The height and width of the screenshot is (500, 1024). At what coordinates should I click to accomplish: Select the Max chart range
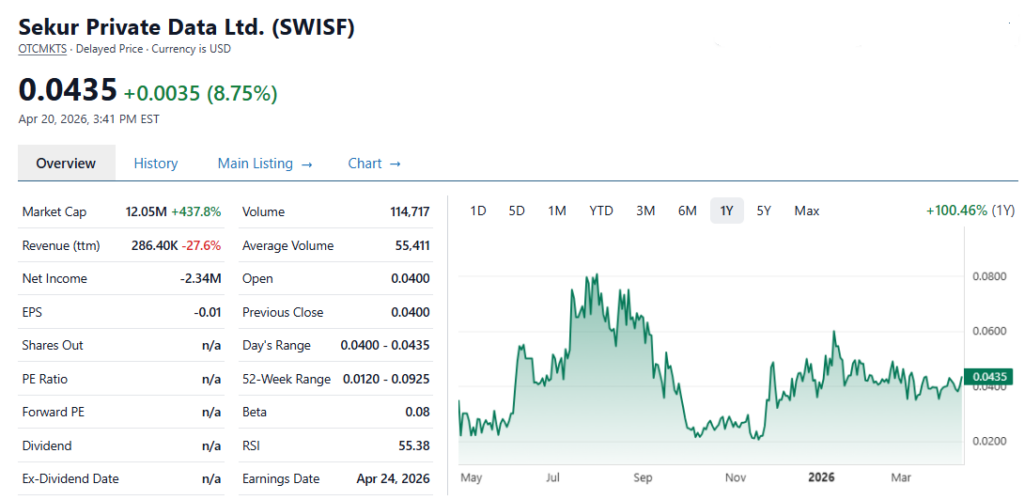(807, 211)
